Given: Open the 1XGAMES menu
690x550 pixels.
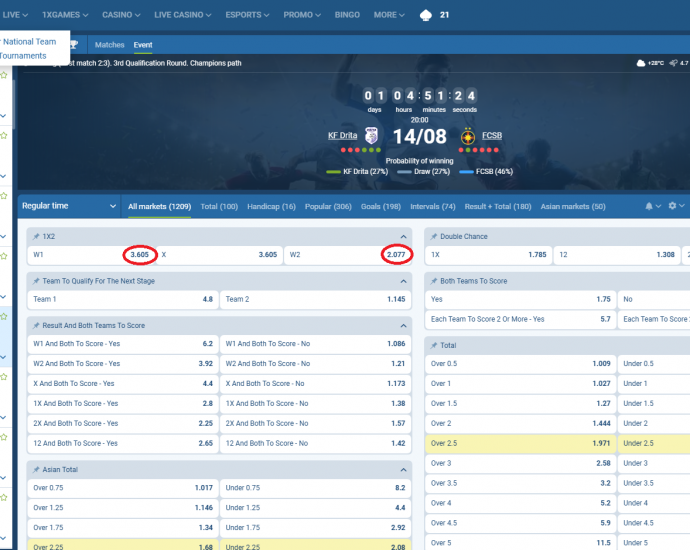Looking at the screenshot, I should pos(65,15).
